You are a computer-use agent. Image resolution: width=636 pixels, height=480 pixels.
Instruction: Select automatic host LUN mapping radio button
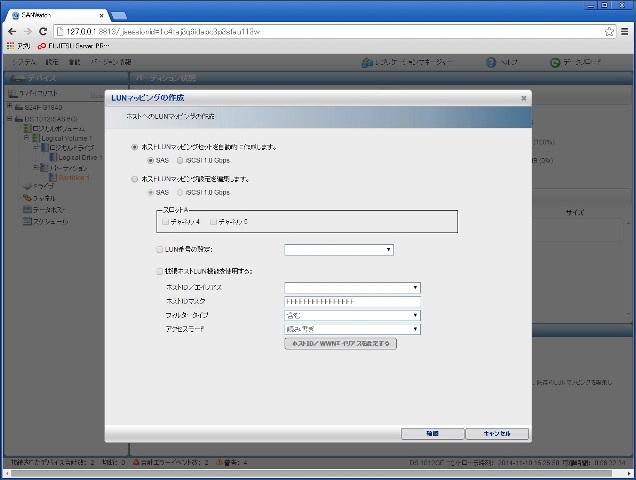[x=135, y=147]
